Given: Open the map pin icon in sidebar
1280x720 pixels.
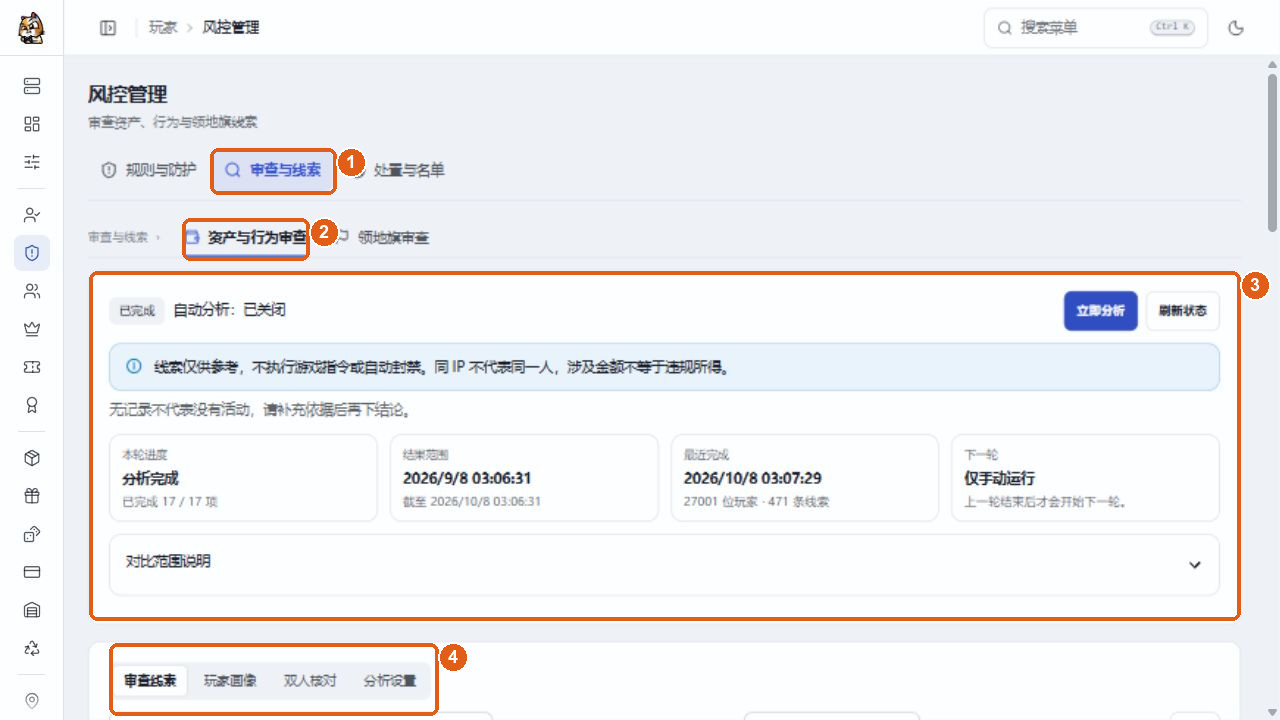Looking at the screenshot, I should pyautogui.click(x=32, y=701).
